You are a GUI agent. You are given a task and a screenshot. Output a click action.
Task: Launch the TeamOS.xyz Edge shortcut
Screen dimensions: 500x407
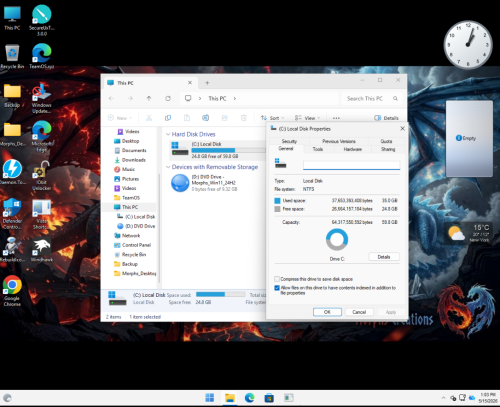click(x=42, y=56)
